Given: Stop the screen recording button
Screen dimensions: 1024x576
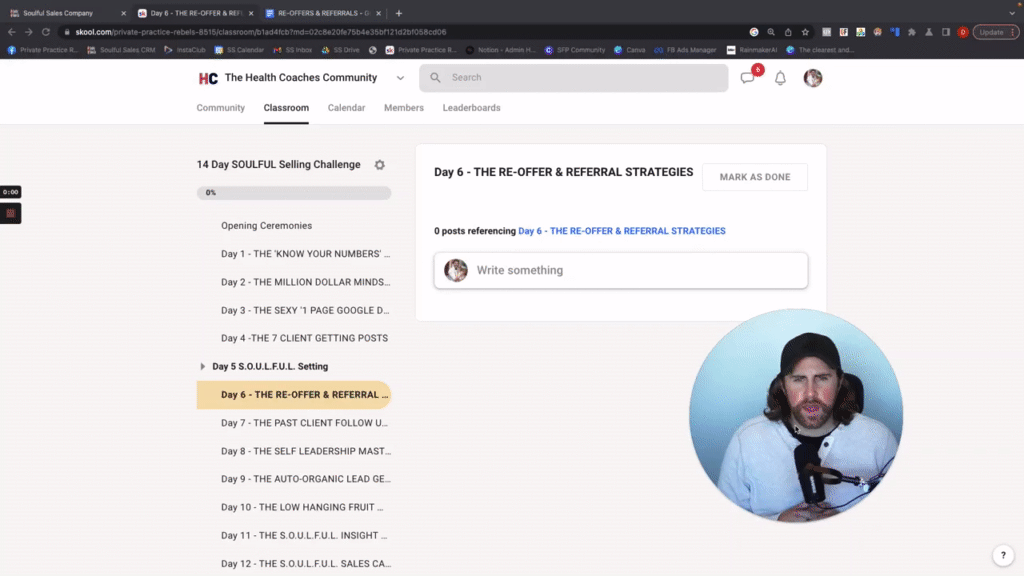Looking at the screenshot, I should coord(10,214).
